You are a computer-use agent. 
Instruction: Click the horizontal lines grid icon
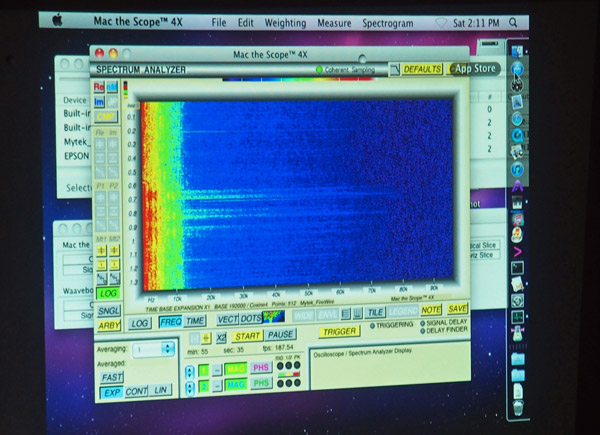click(345, 314)
